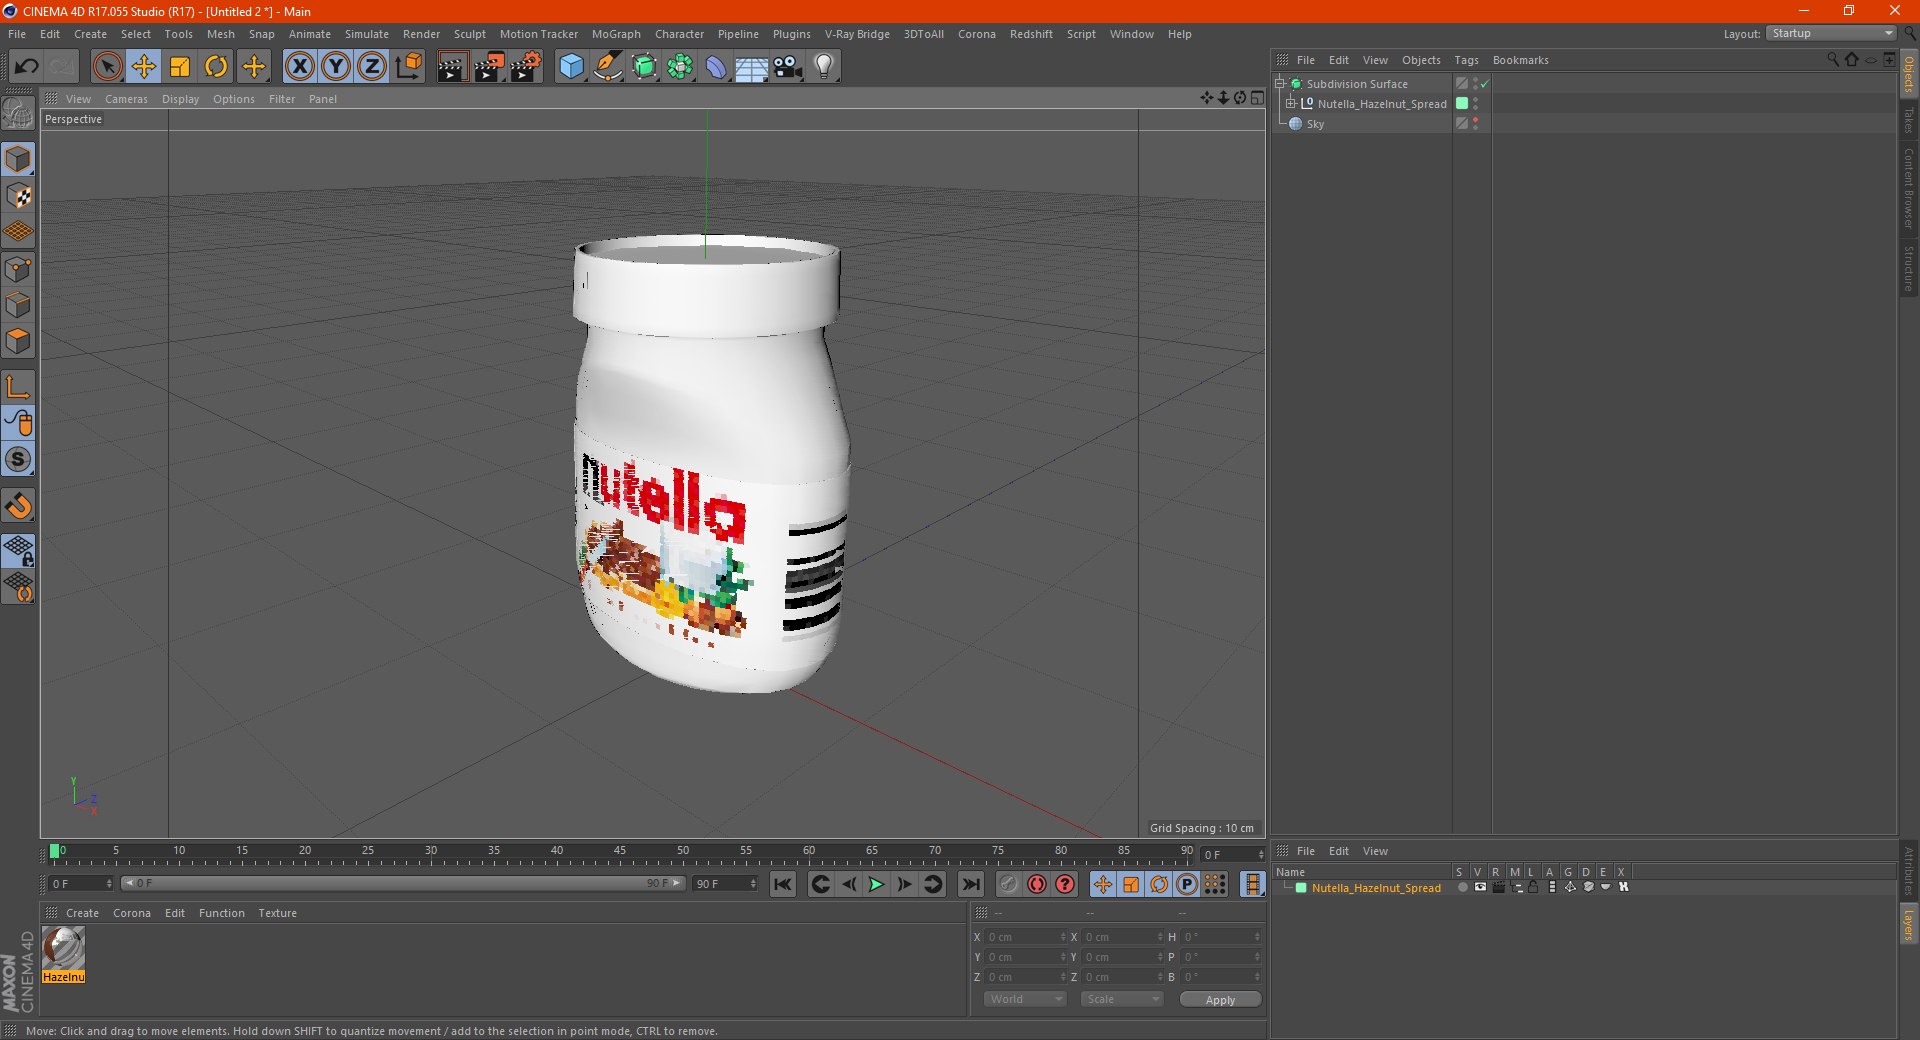Click the X position coordinate field
The height and width of the screenshot is (1040, 1920).
(x=1026, y=937)
